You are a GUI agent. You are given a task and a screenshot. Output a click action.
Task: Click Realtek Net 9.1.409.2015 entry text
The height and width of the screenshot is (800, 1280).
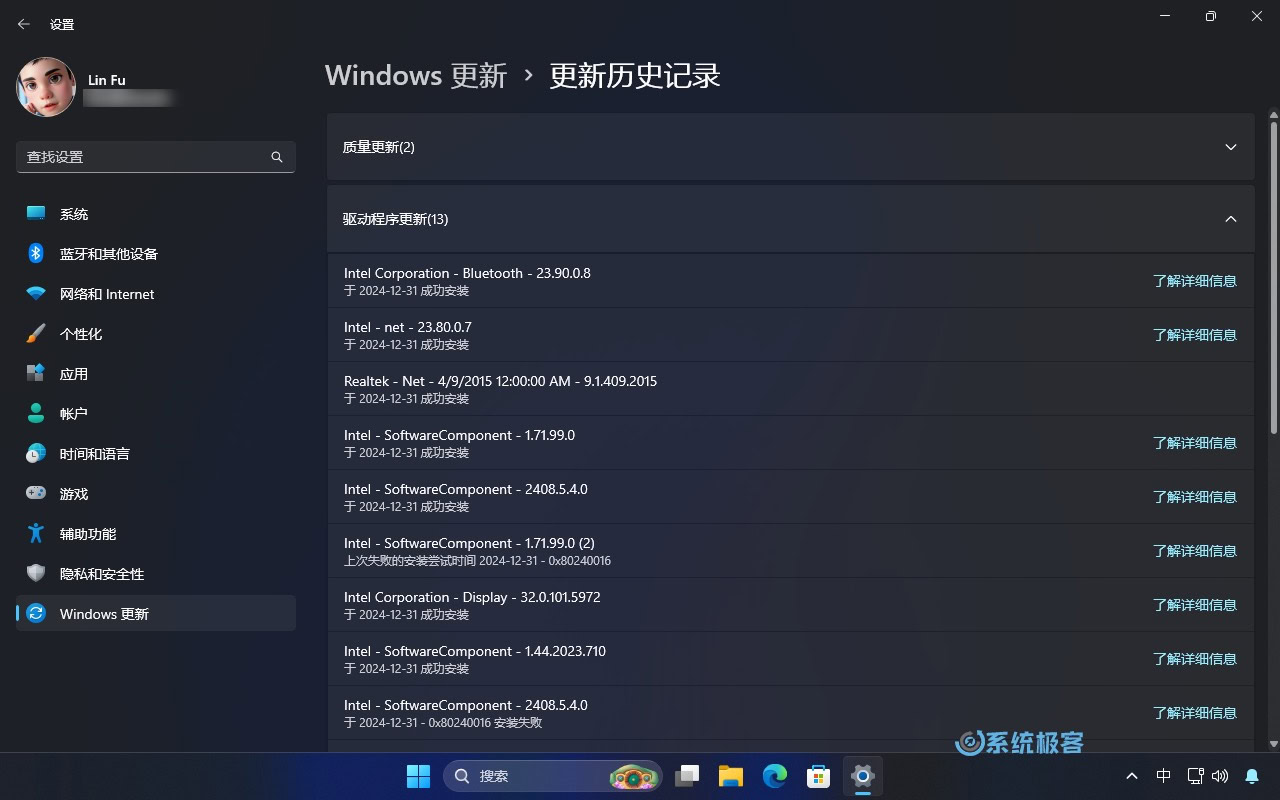500,381
